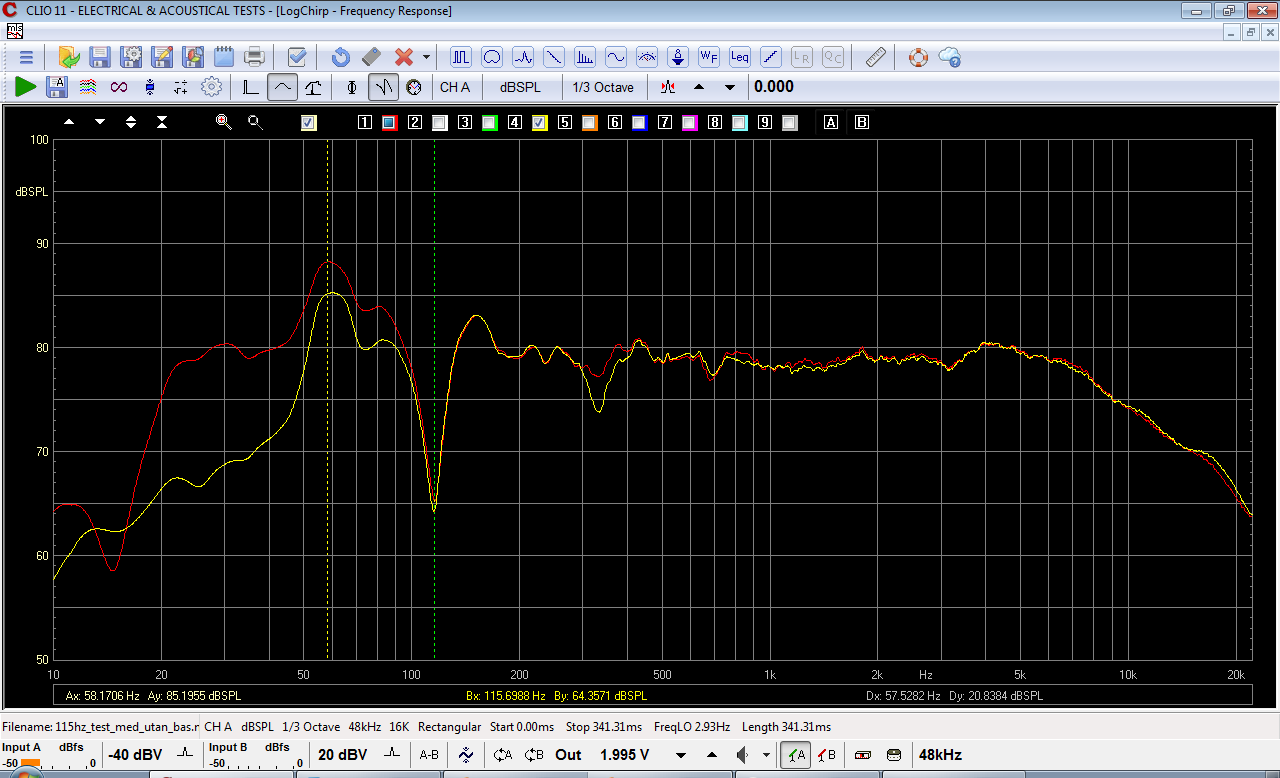
Task: Zoom out with magnifier icon
Action: (255, 122)
